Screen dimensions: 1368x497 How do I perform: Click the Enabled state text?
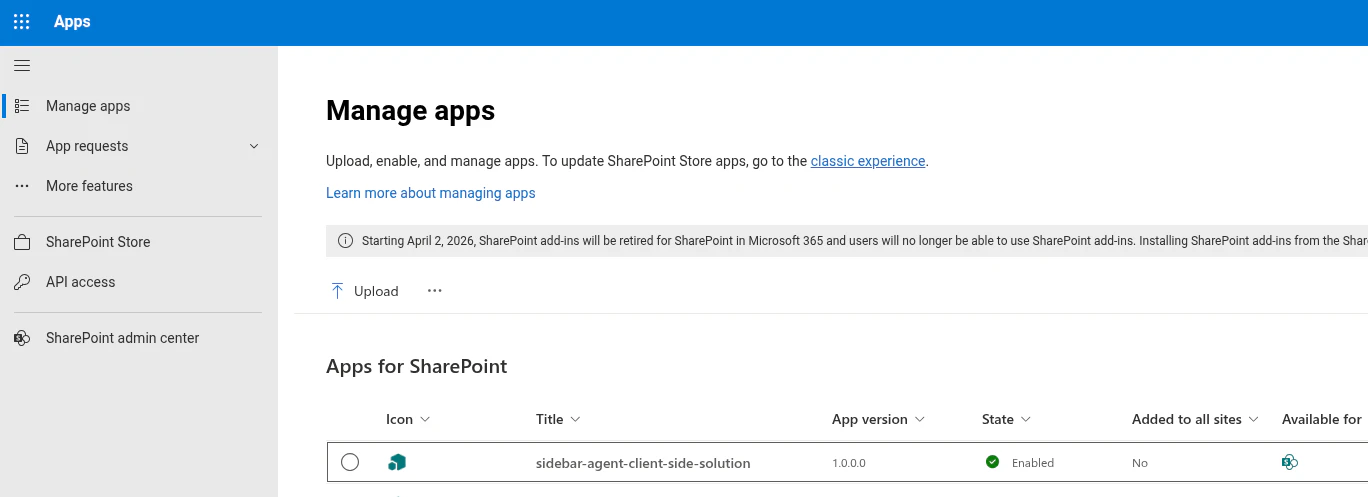point(1033,463)
